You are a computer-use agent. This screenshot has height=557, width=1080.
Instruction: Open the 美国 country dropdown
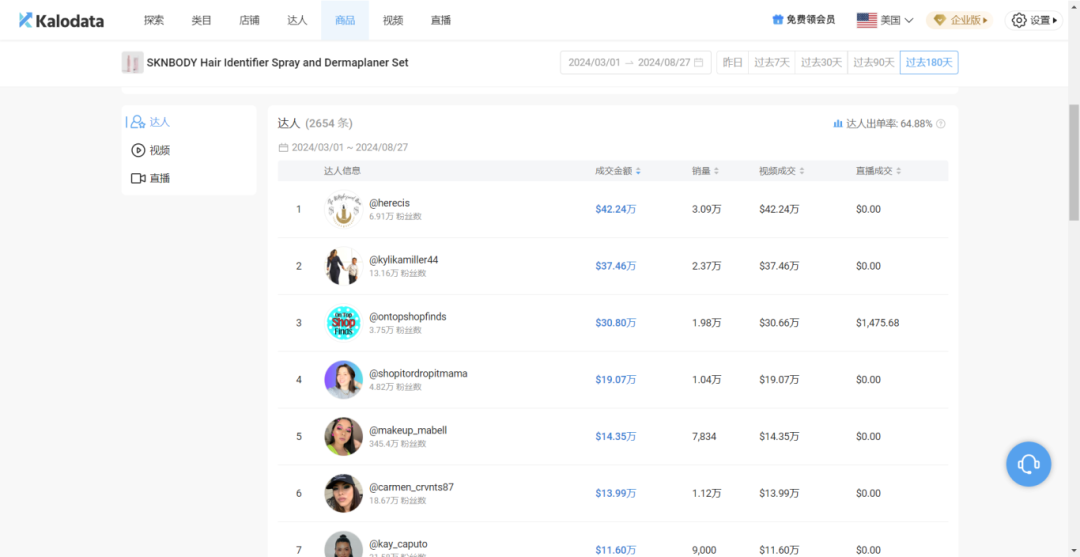click(x=885, y=20)
